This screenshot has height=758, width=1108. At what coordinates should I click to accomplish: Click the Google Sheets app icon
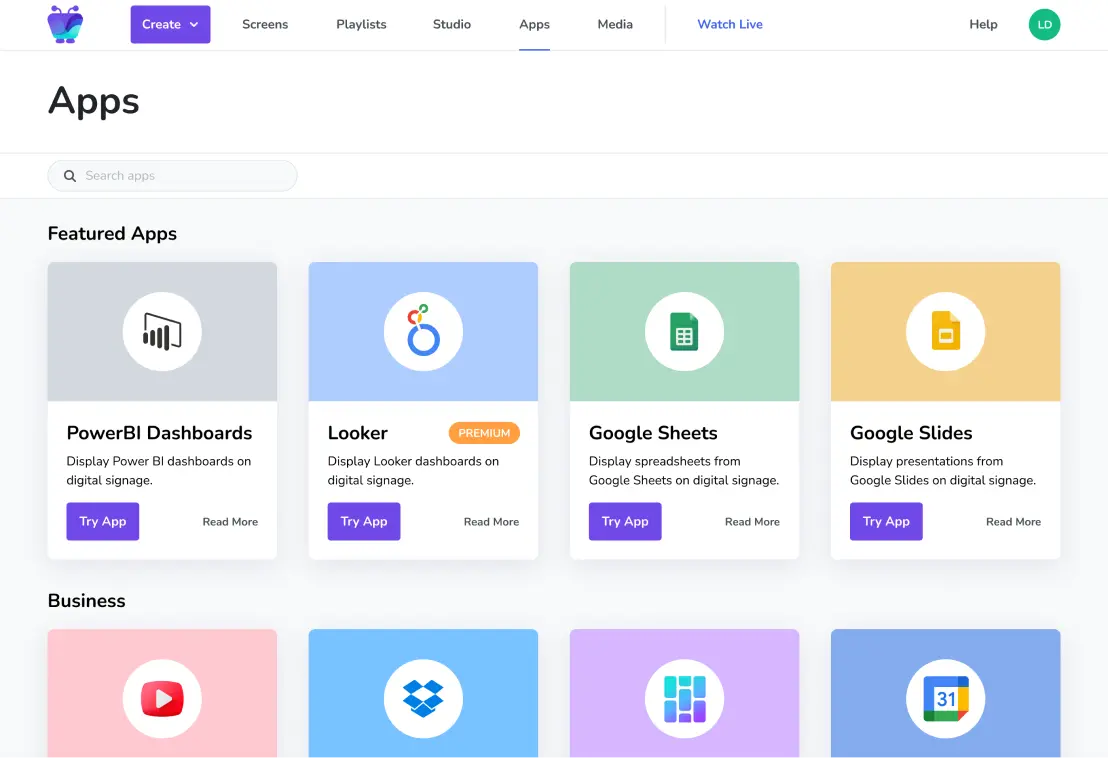(684, 331)
